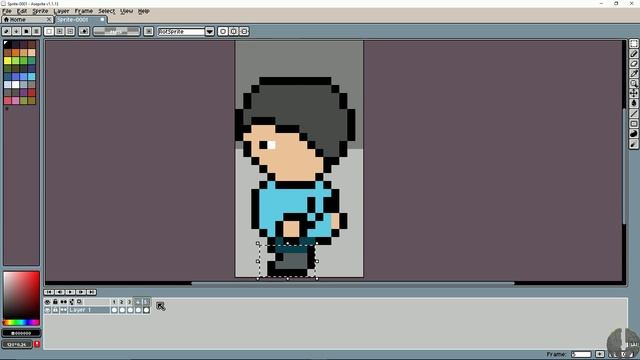Click the first button right of the RotSprite dropdown
Screen dimensions: 640x360
pos(223,31)
